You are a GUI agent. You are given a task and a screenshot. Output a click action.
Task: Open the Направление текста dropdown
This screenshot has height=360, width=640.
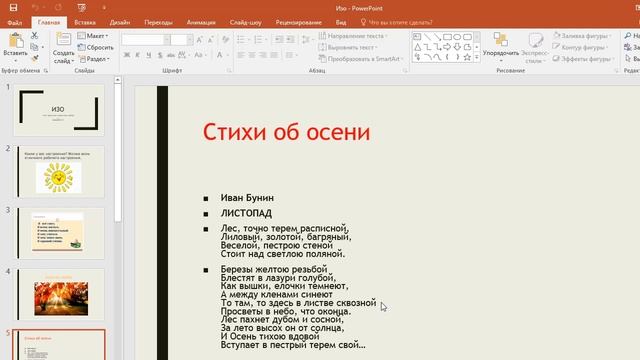point(353,36)
